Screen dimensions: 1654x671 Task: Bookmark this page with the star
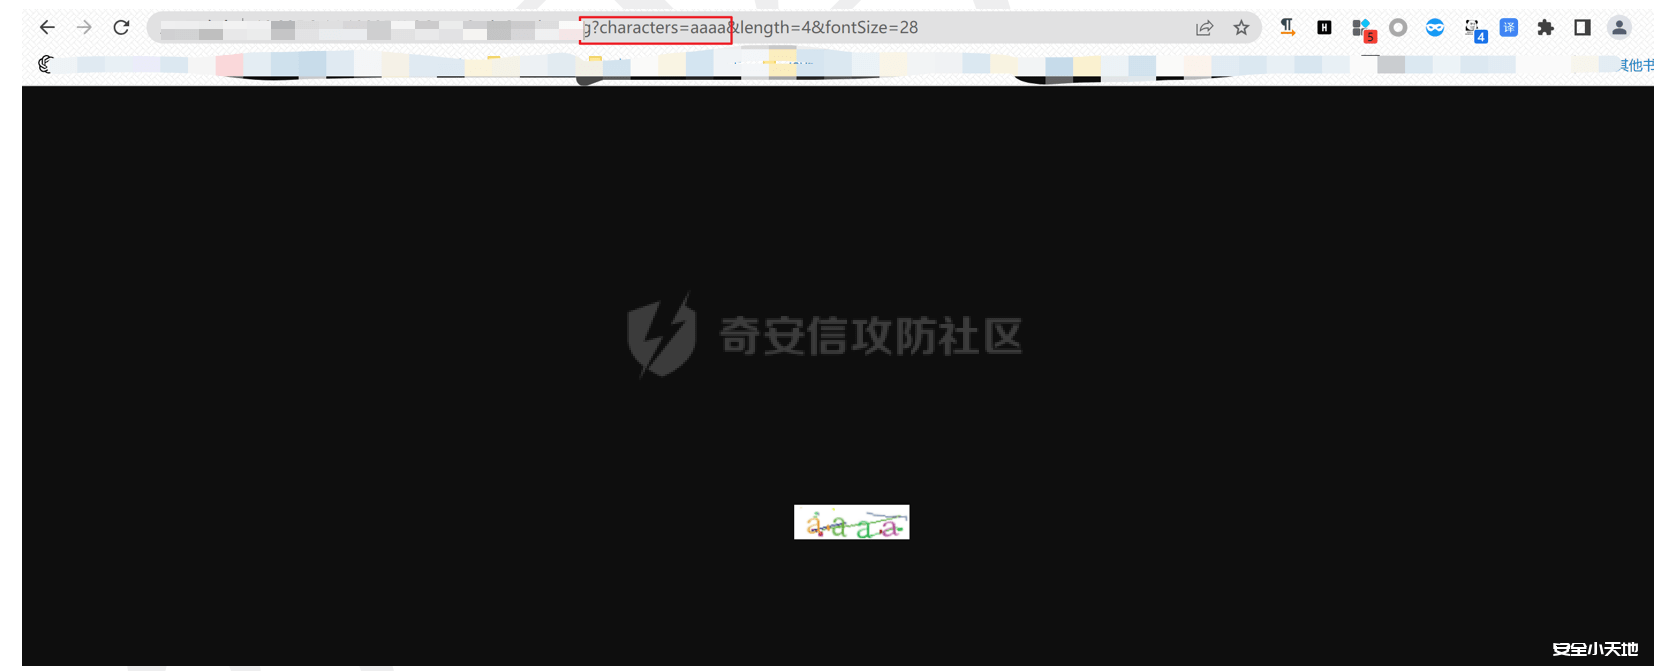pos(1241,28)
